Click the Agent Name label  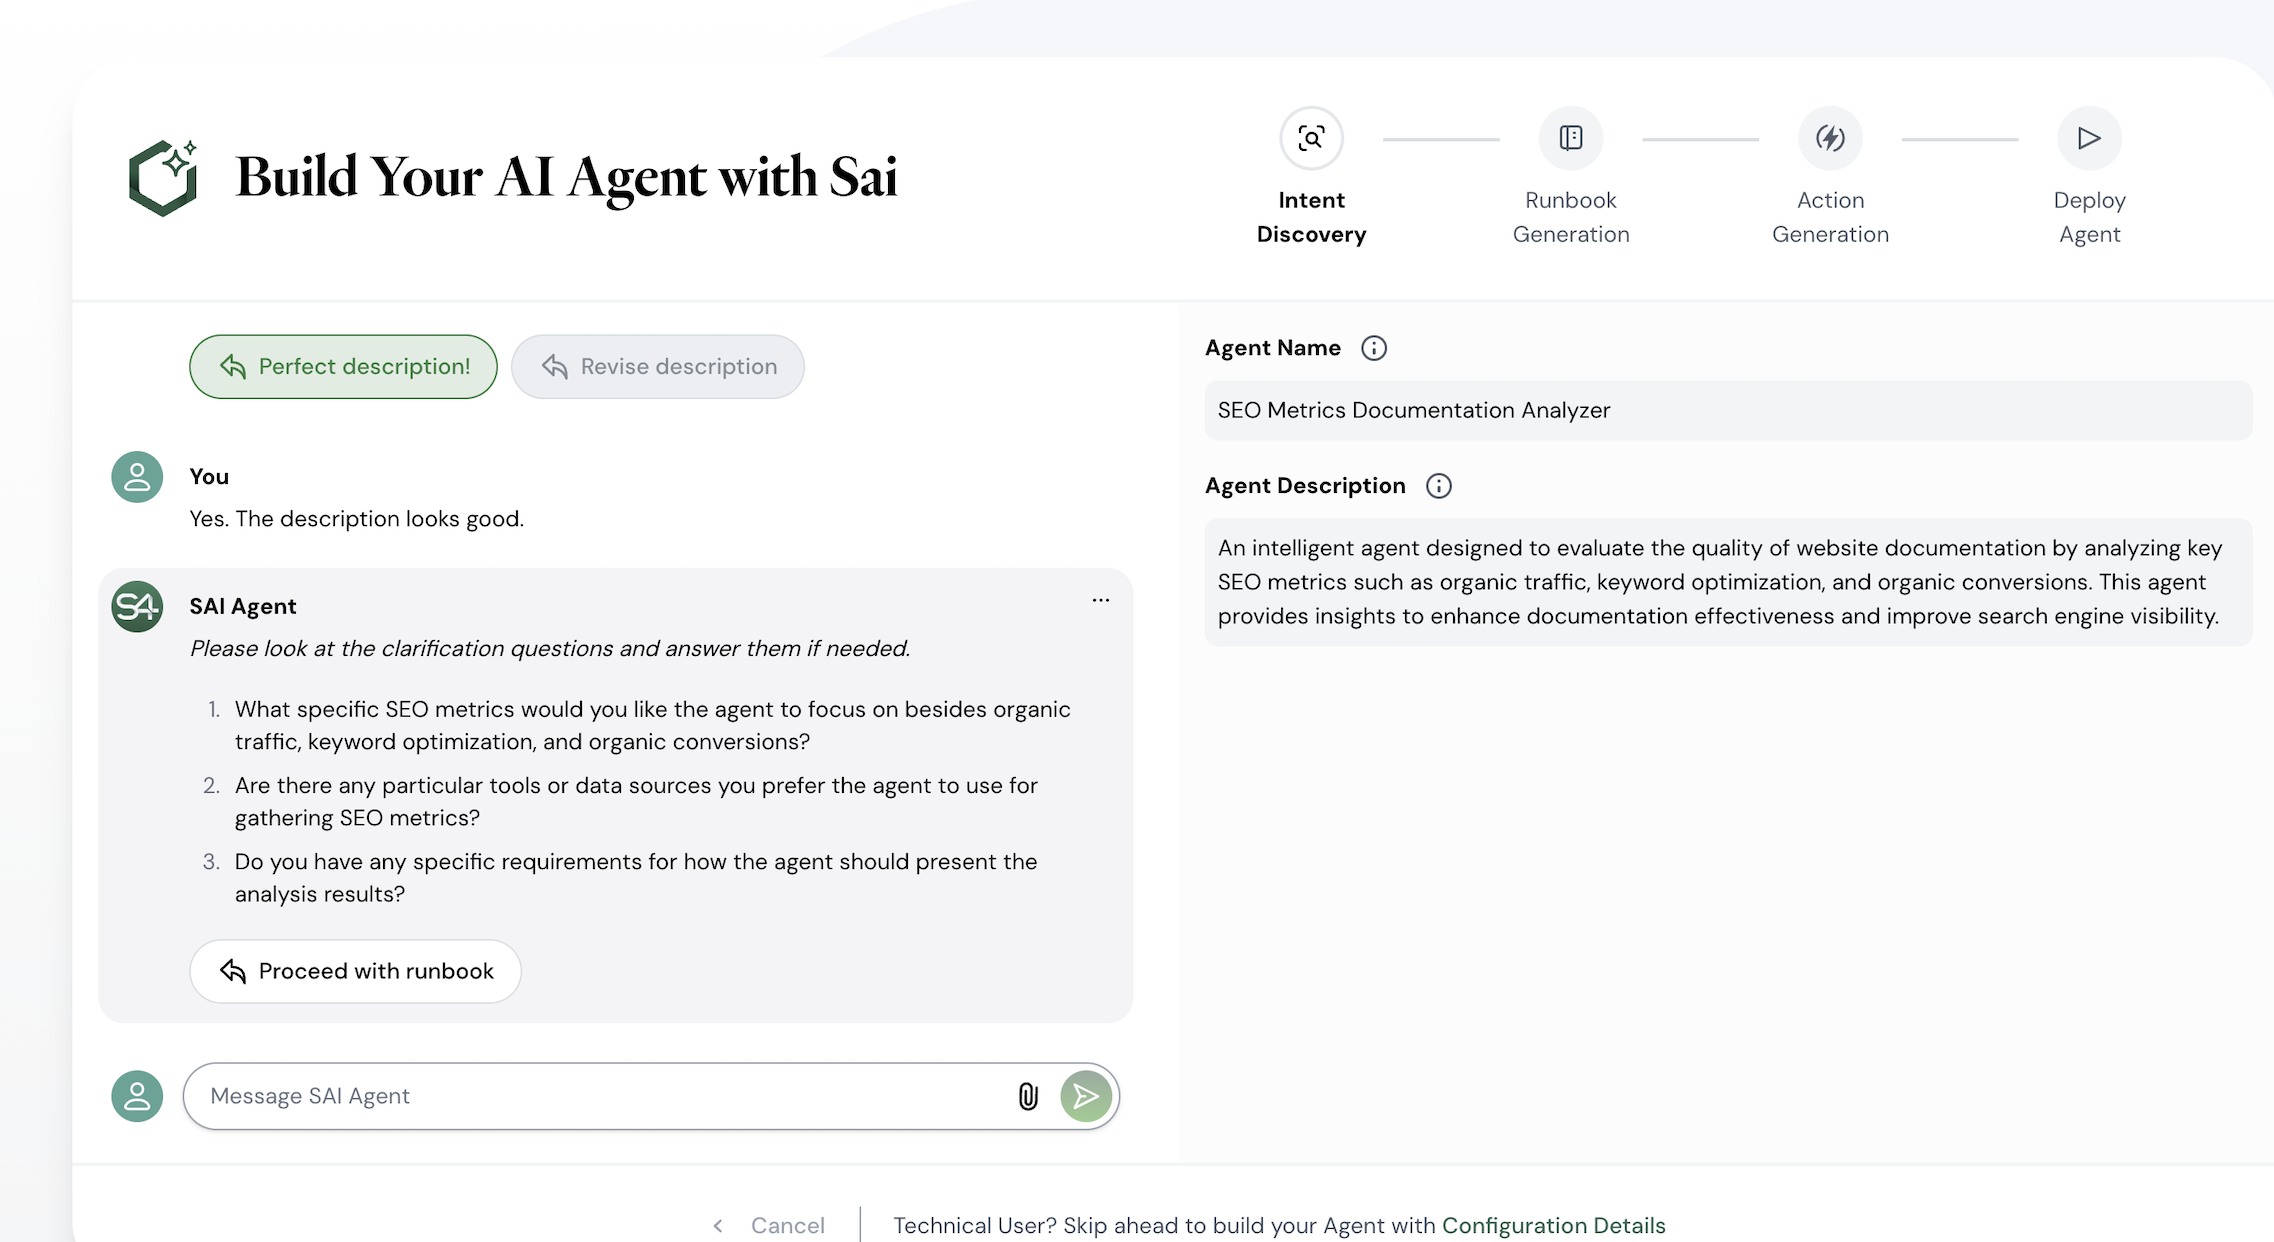click(x=1272, y=348)
